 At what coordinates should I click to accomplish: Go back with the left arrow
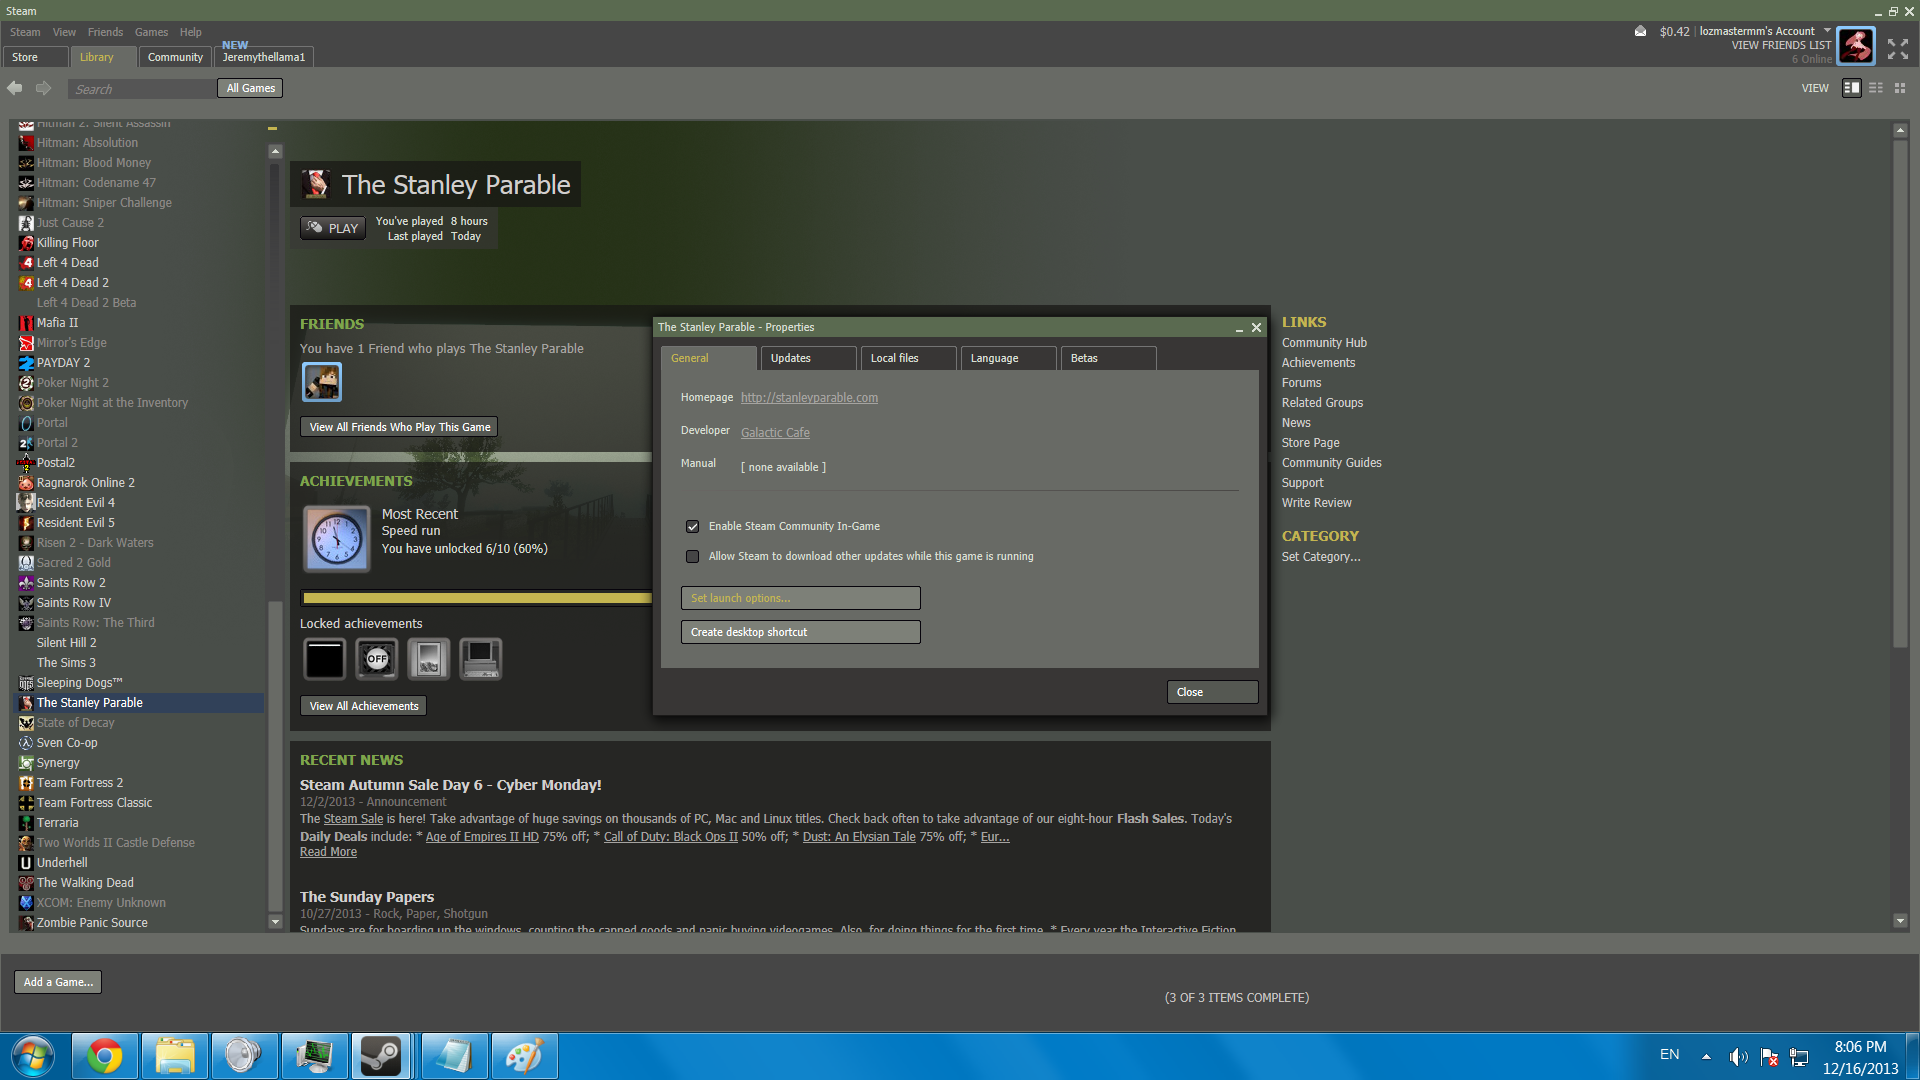[15, 88]
